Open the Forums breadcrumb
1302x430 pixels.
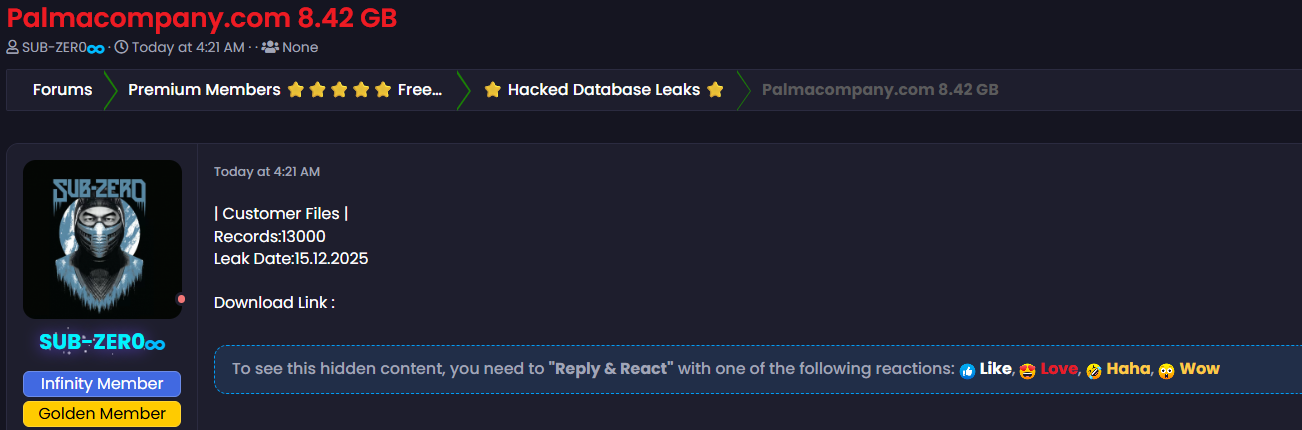coord(62,90)
